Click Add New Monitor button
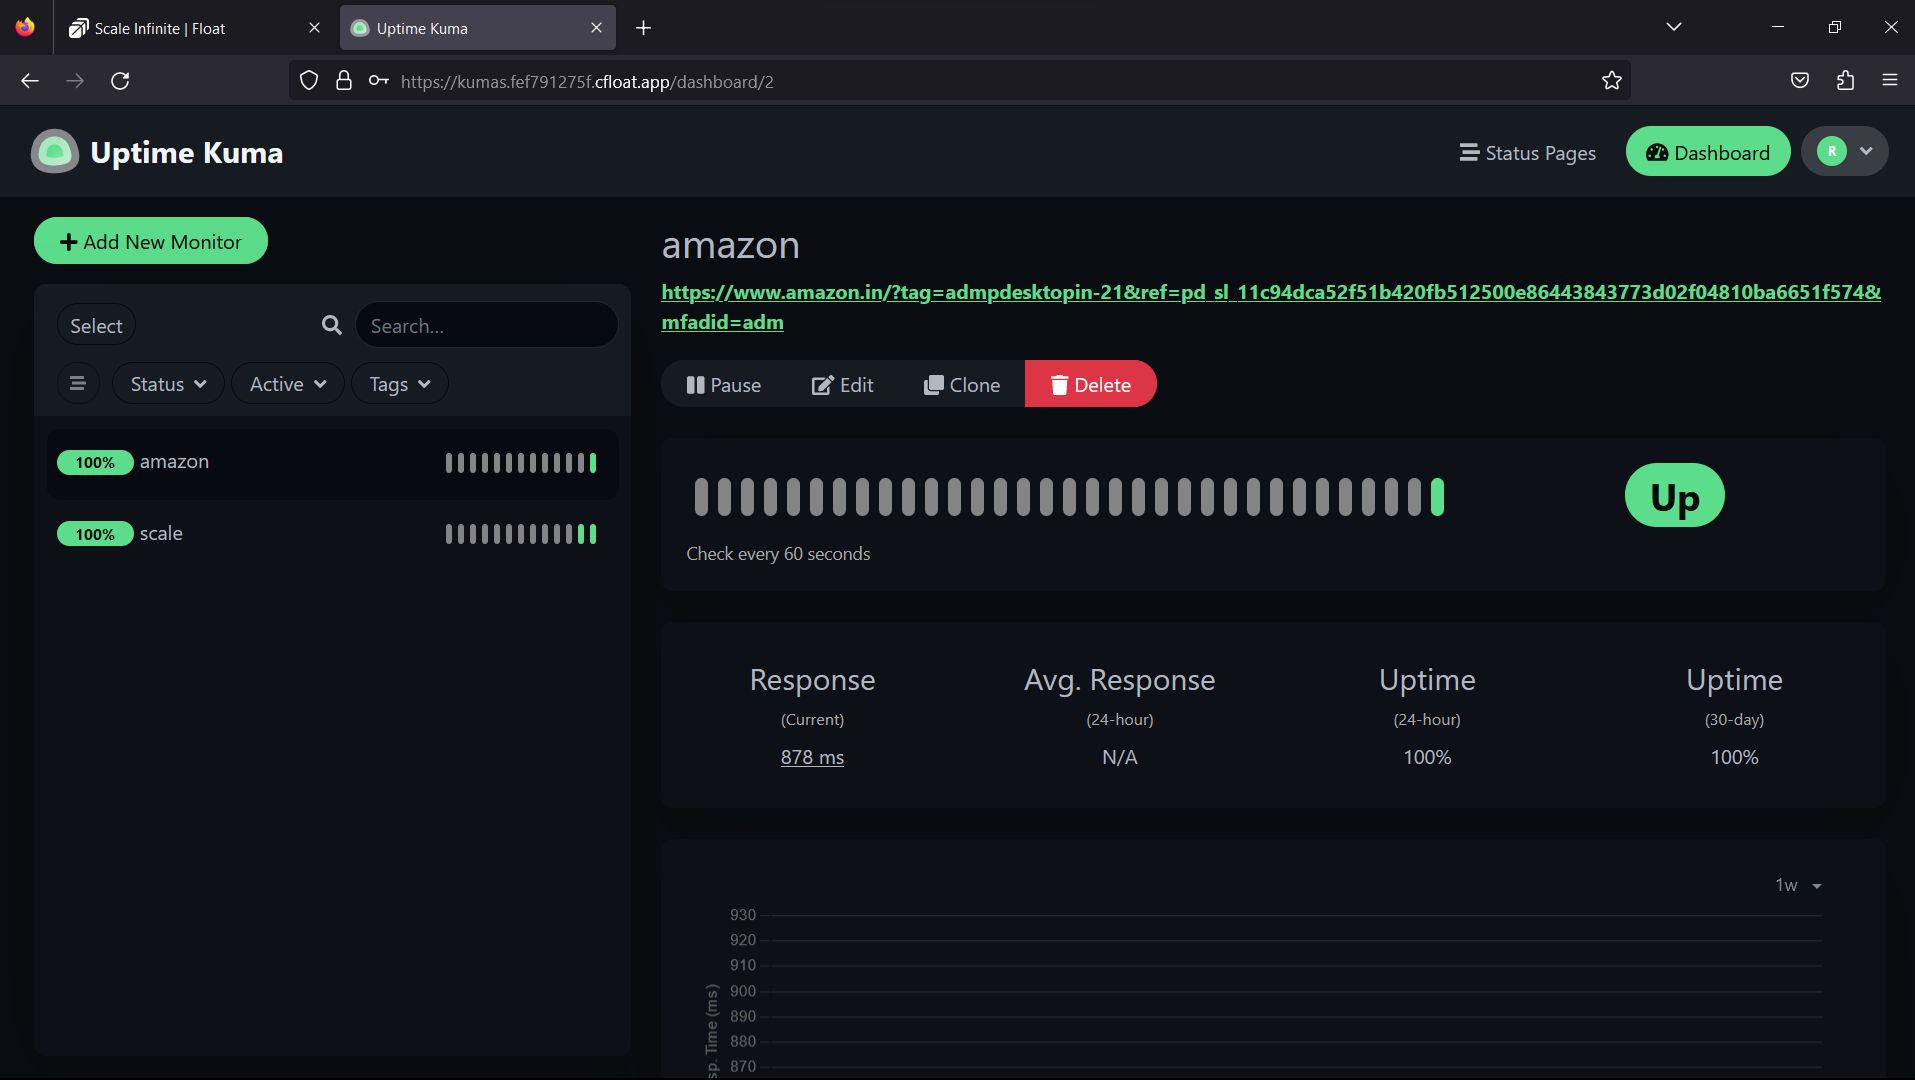Image resolution: width=1915 pixels, height=1080 pixels. 151,241
